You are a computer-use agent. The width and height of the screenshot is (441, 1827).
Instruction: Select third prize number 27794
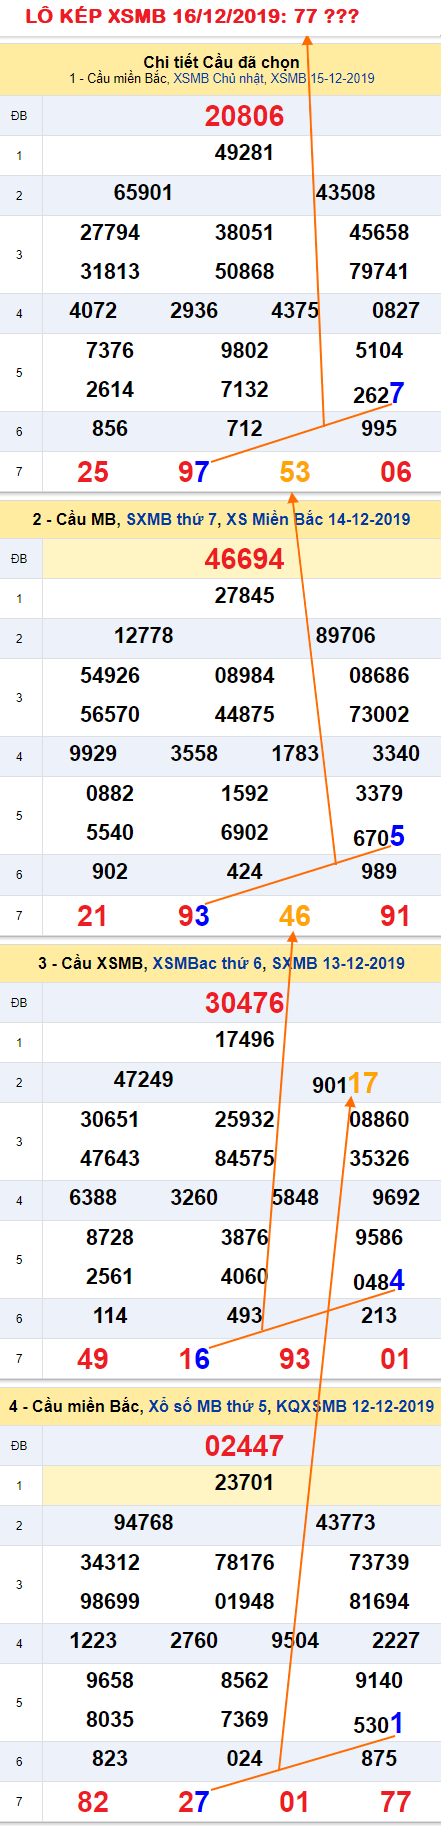(x=110, y=232)
